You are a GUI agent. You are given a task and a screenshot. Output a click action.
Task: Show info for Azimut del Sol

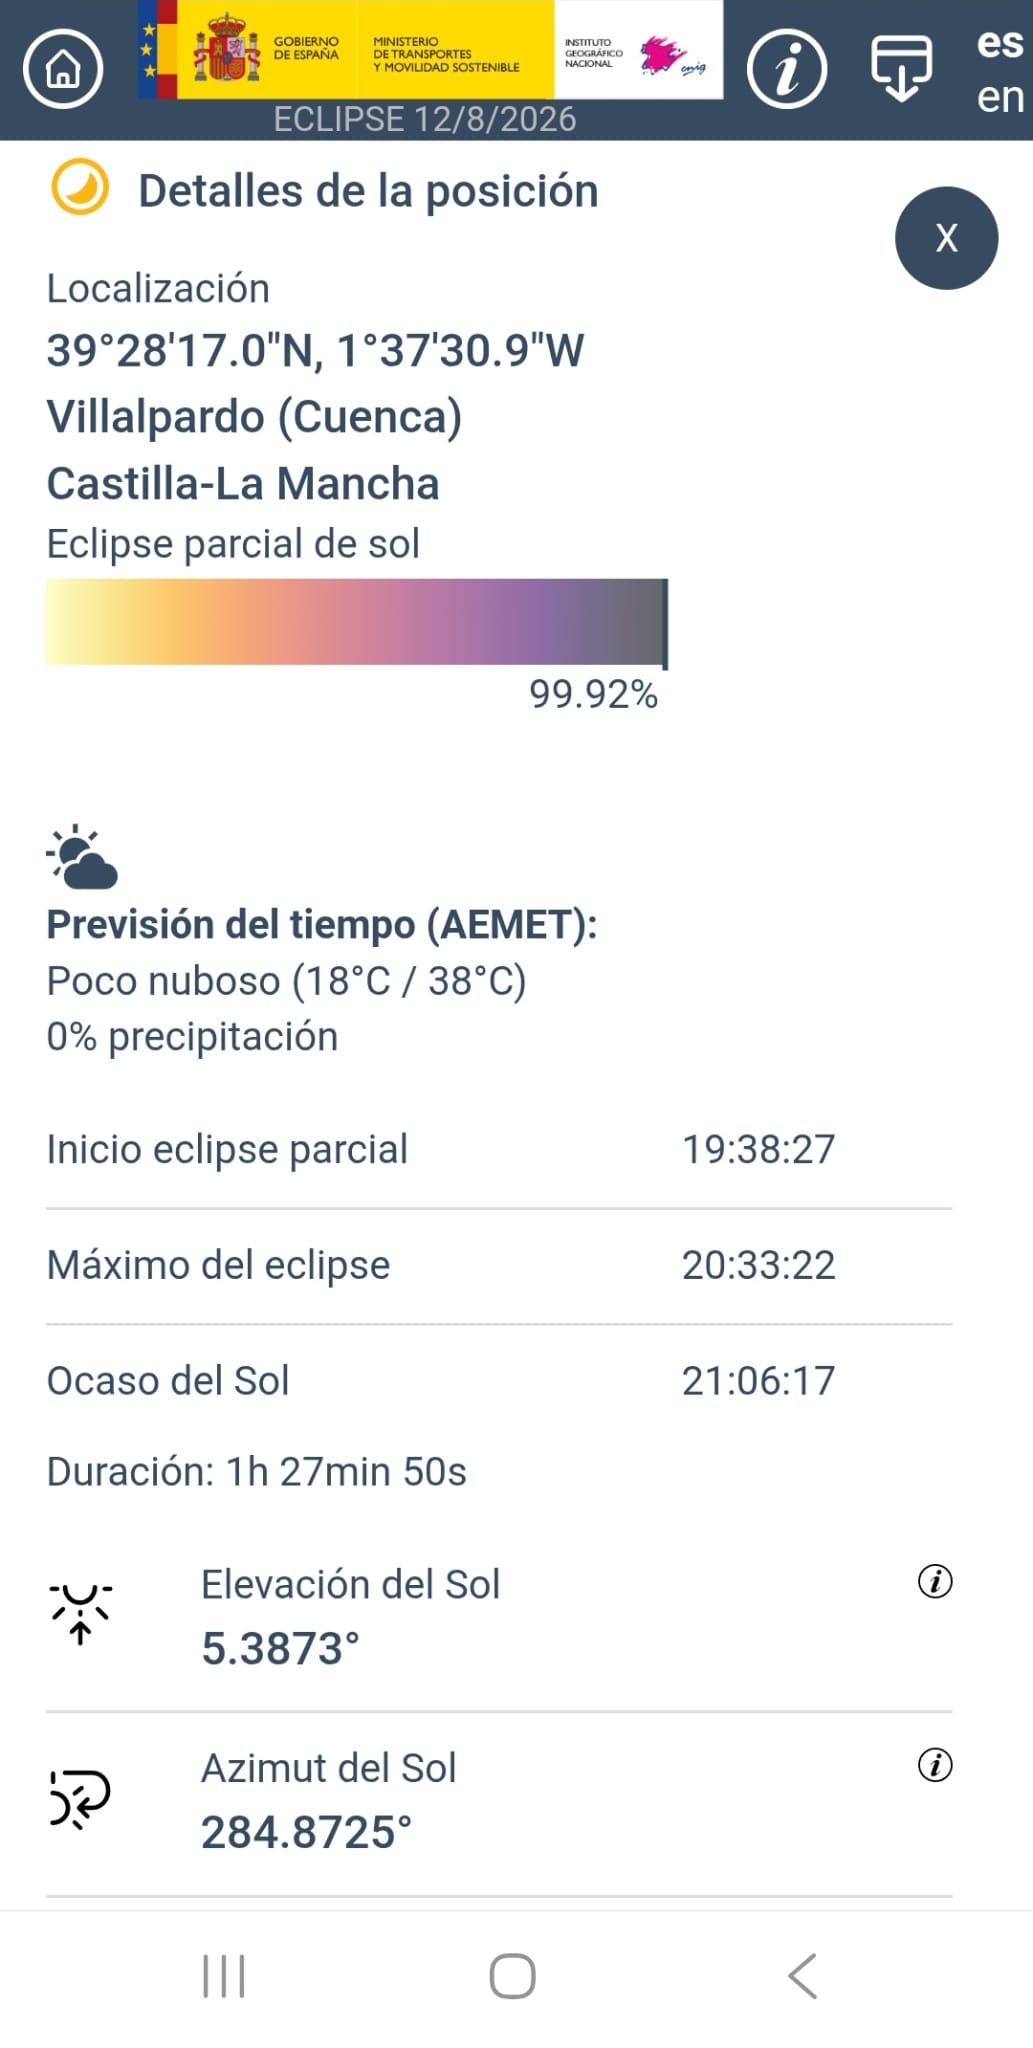tap(935, 1765)
